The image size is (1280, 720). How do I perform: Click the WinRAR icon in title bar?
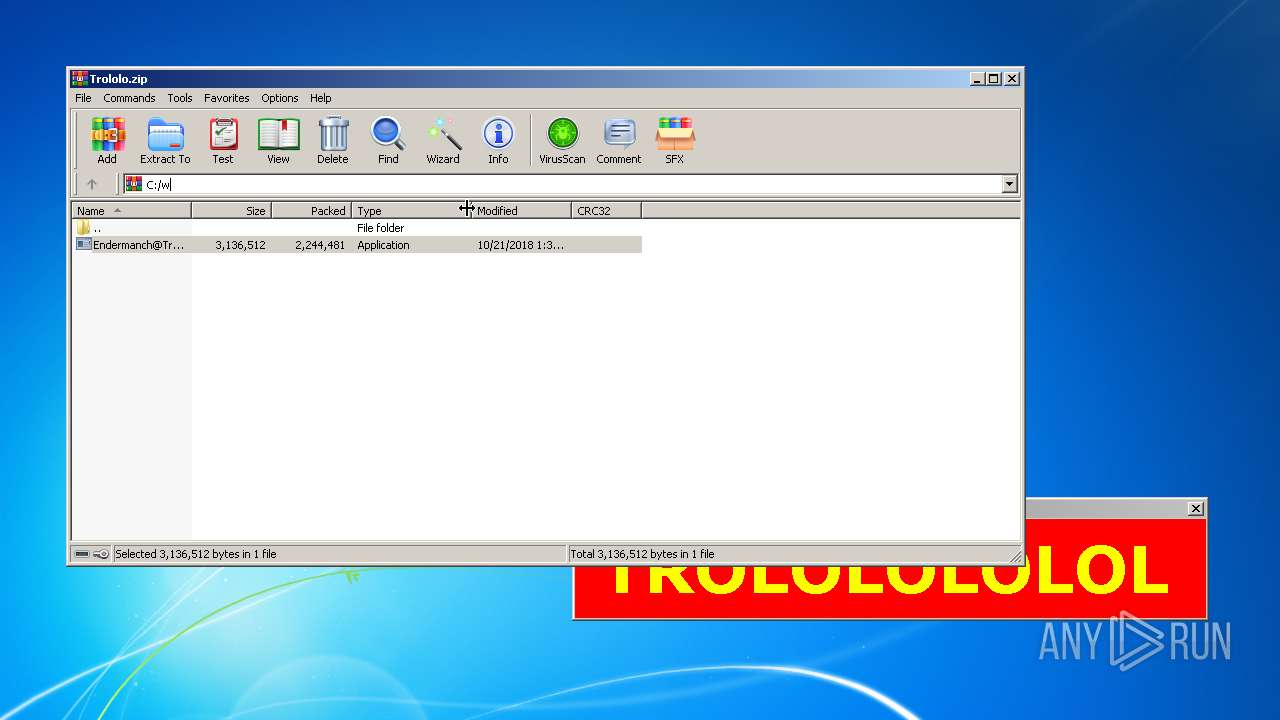[x=79, y=78]
